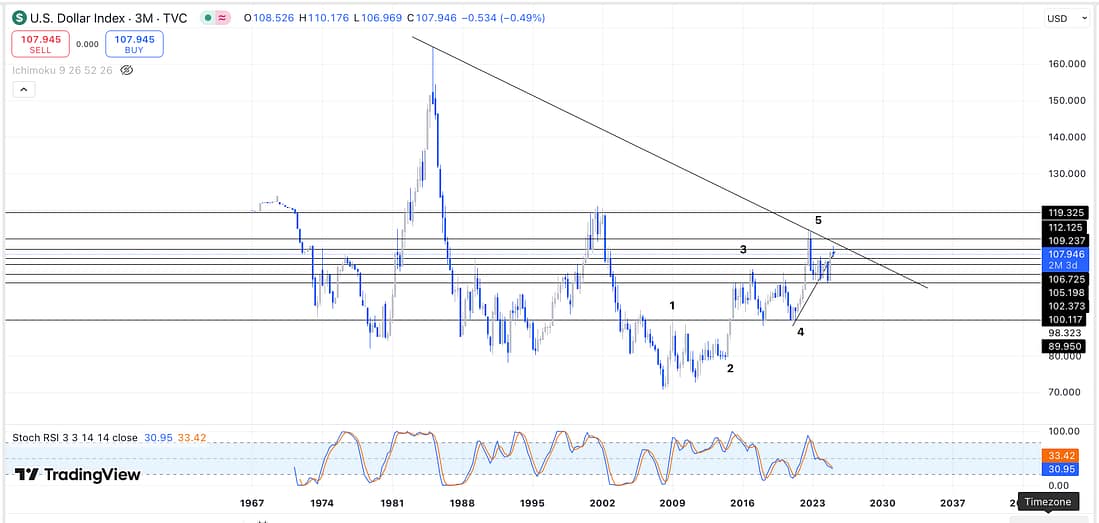The image size is (1099, 523).
Task: Click the wave label 3 marker on chart
Action: 743,250
